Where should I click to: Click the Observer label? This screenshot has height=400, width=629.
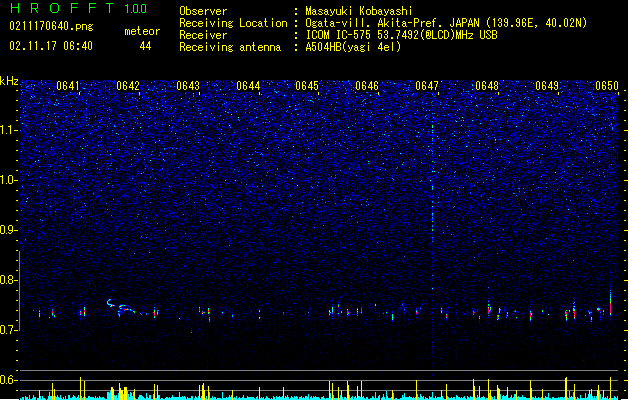tap(203, 11)
